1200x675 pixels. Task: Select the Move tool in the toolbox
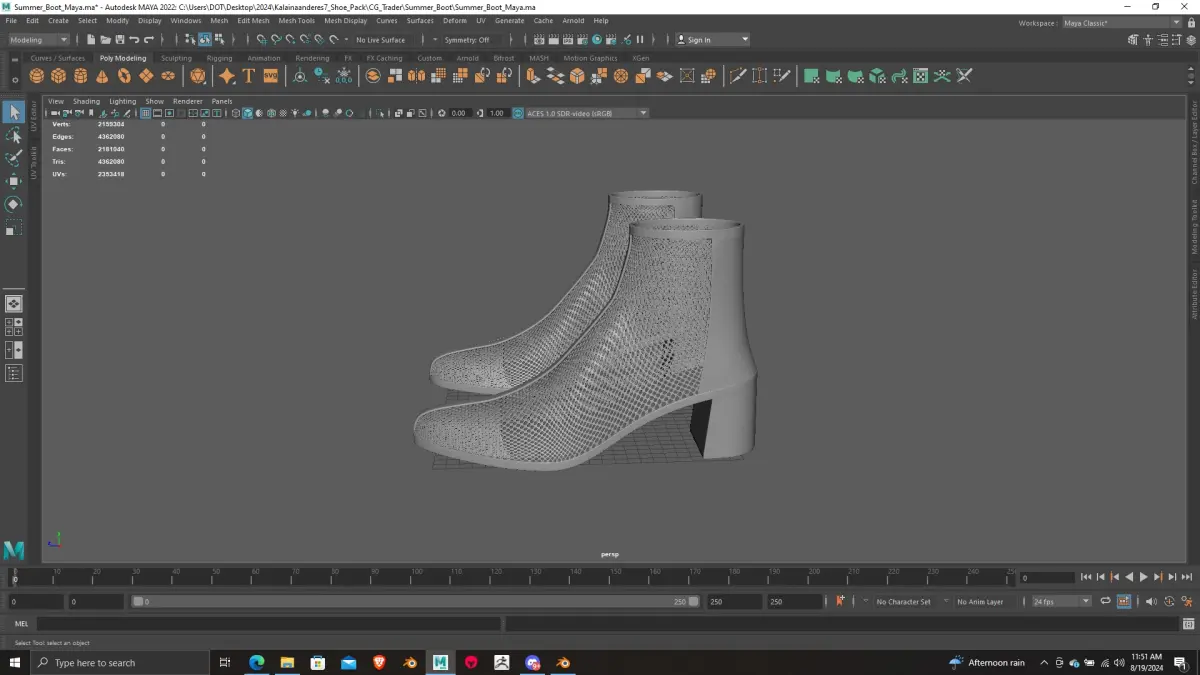point(14,181)
